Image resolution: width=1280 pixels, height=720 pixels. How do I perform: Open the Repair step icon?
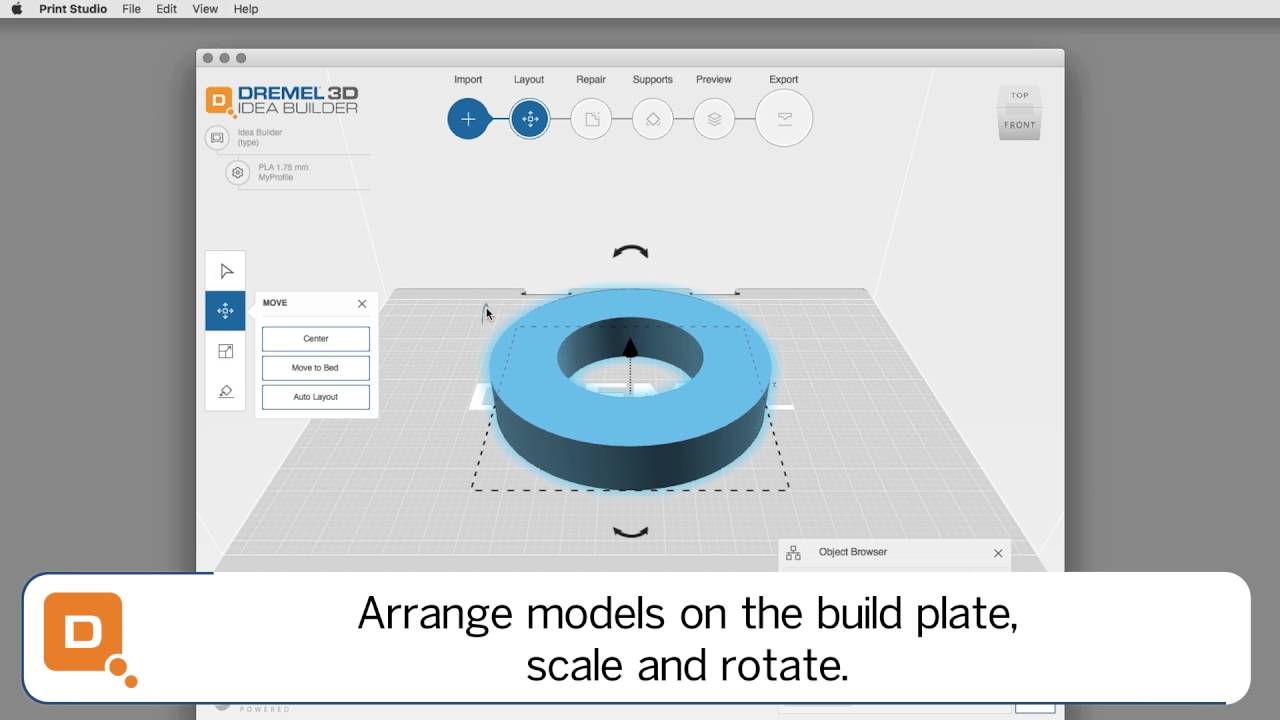click(591, 119)
